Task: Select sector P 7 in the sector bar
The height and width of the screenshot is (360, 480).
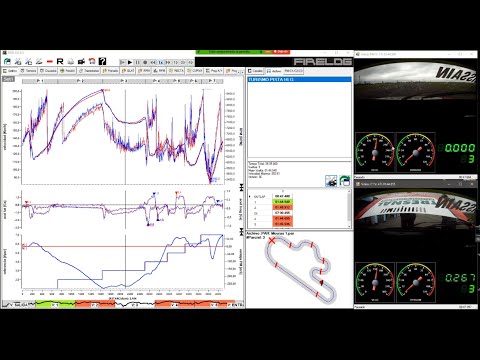Action: tap(212, 81)
